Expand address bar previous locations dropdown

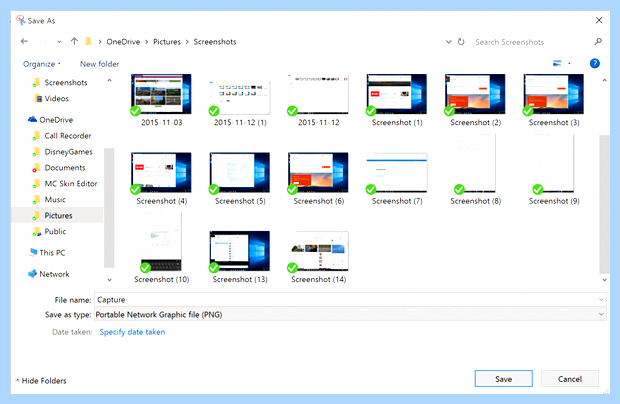[x=448, y=42]
